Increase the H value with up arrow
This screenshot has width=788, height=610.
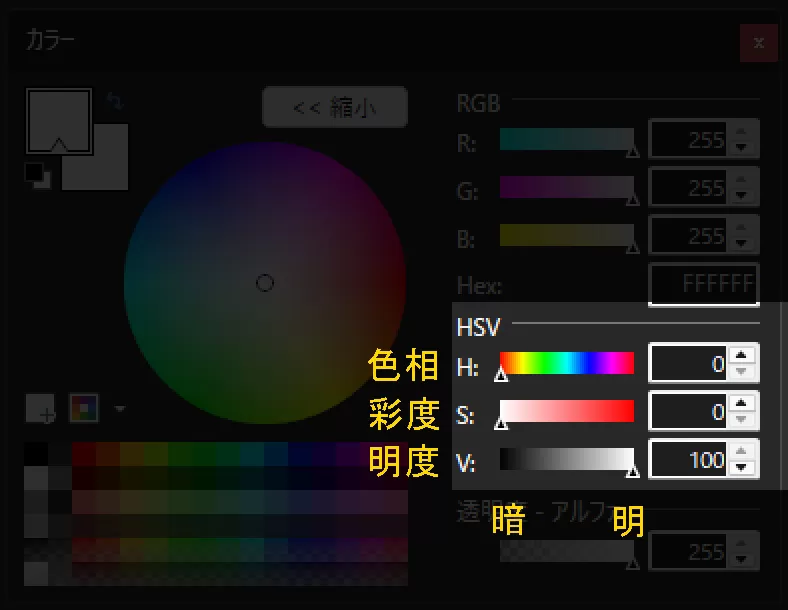coord(741,355)
